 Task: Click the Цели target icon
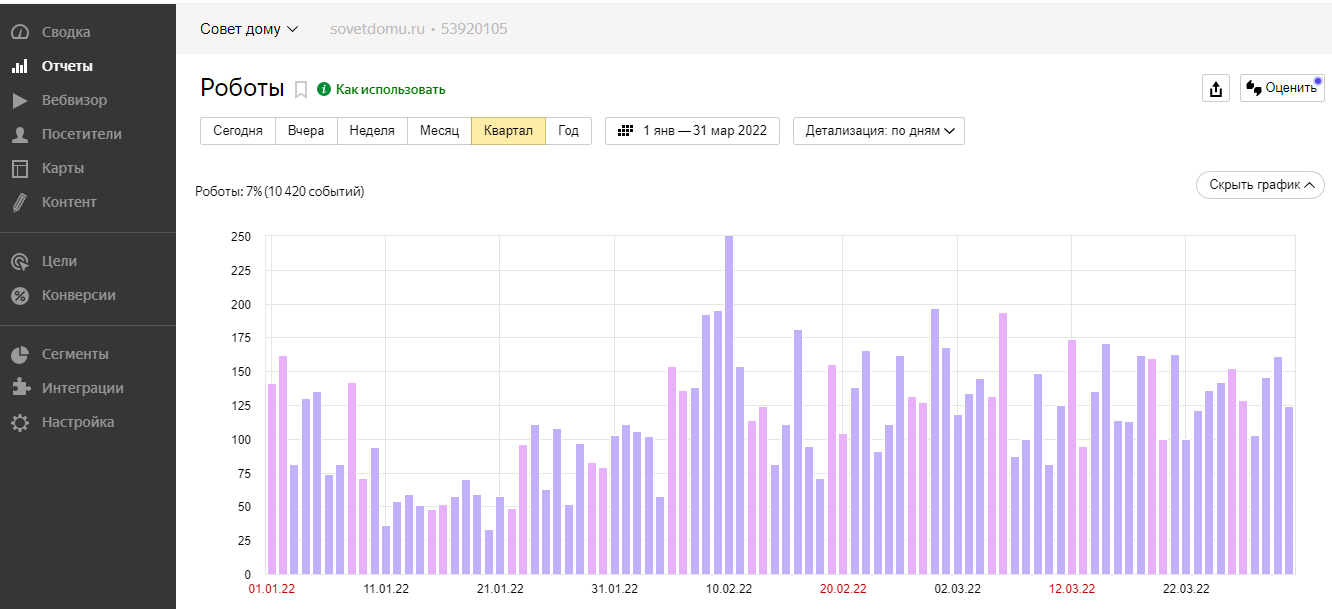(x=19, y=261)
